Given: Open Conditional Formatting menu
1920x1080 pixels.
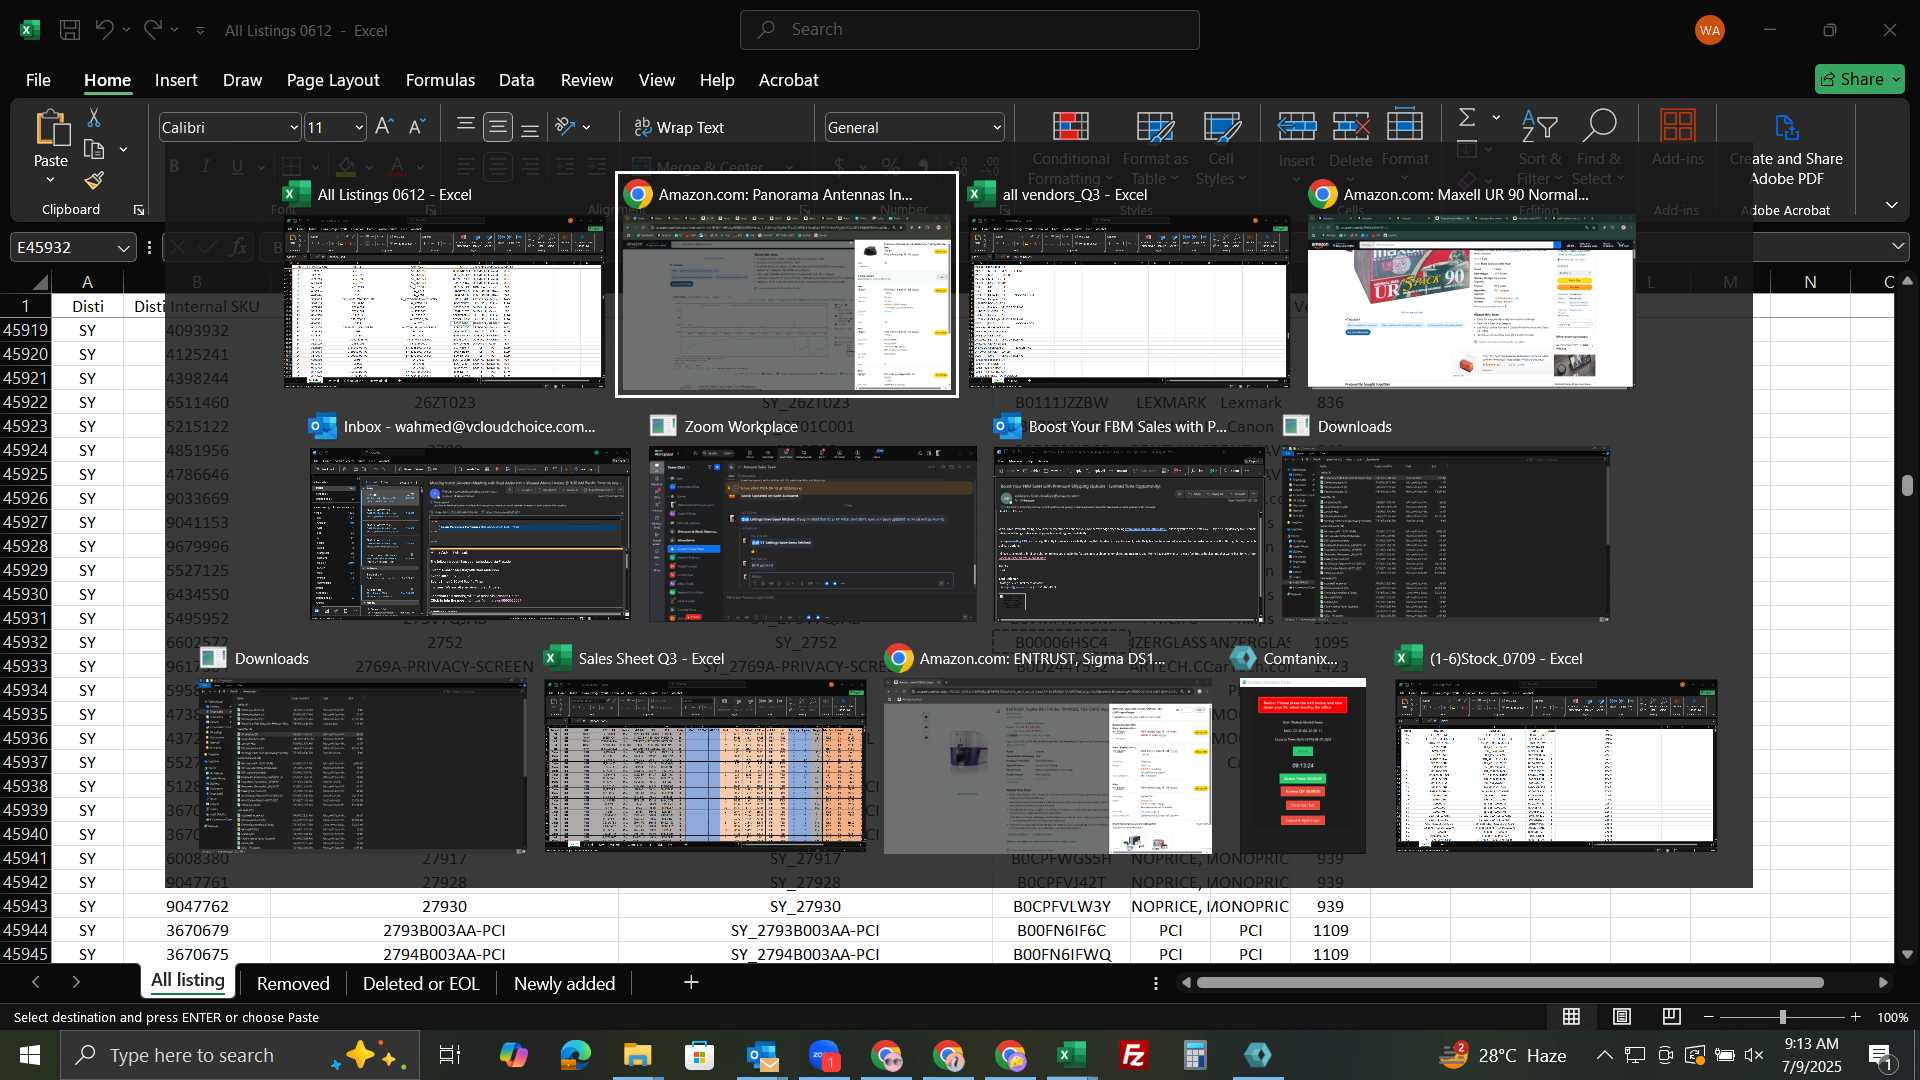Looking at the screenshot, I should coord(1070,146).
